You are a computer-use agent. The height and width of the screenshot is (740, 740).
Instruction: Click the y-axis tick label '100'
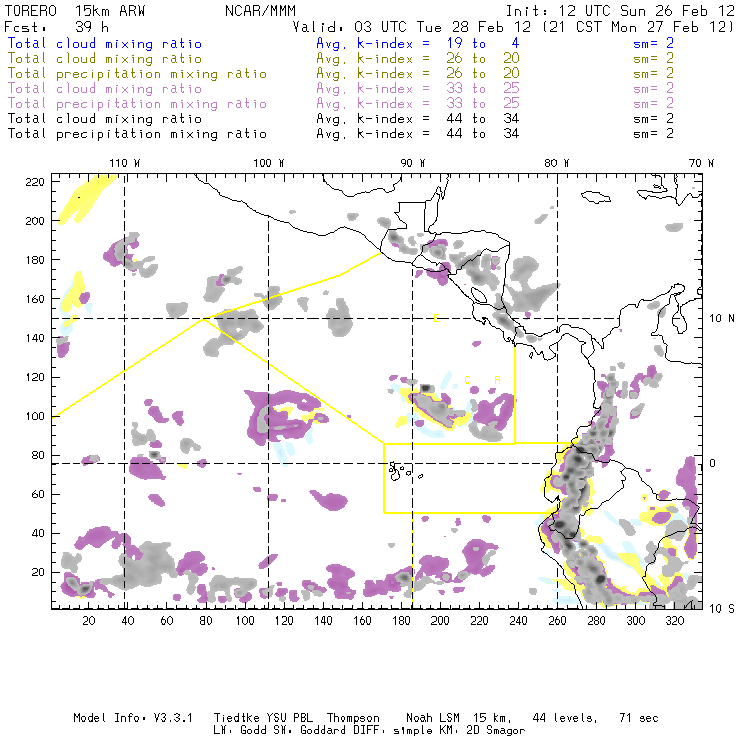tap(35, 416)
